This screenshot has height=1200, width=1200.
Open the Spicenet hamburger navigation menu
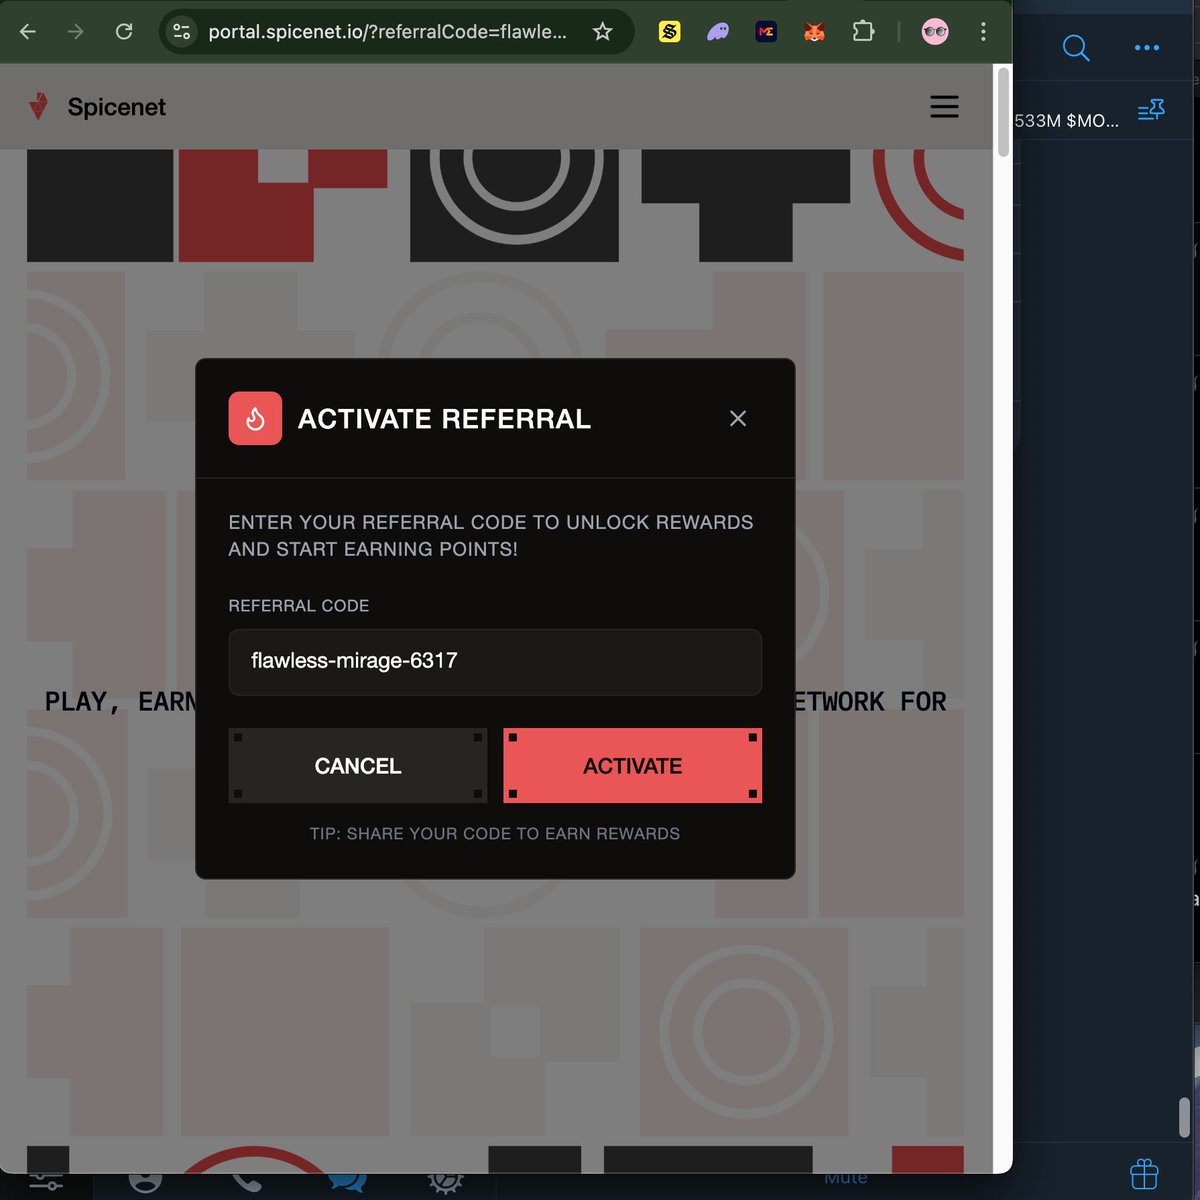coord(944,107)
